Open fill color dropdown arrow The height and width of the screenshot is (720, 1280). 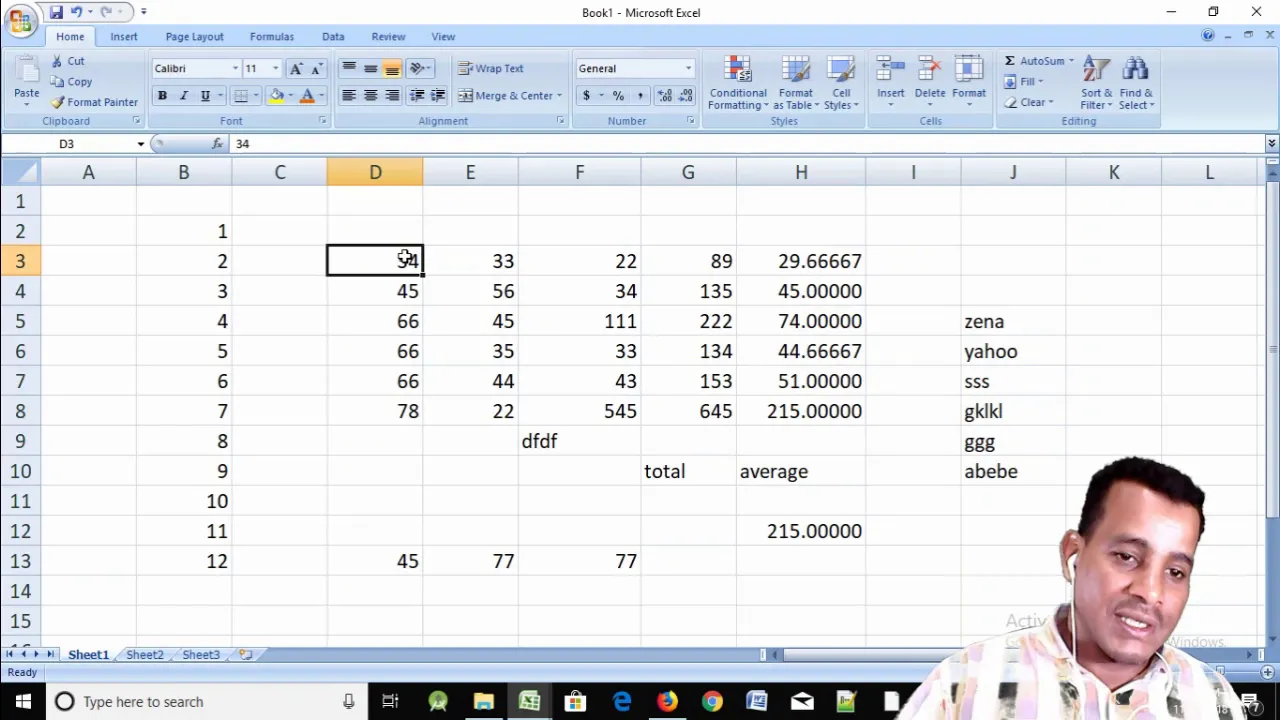[x=290, y=96]
